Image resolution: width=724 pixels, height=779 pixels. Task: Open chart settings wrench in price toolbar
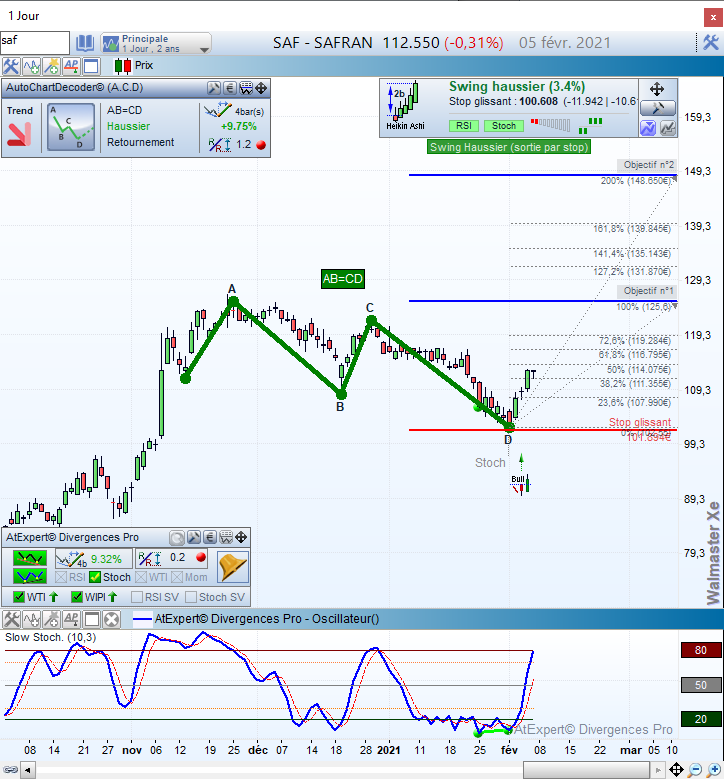coord(11,66)
